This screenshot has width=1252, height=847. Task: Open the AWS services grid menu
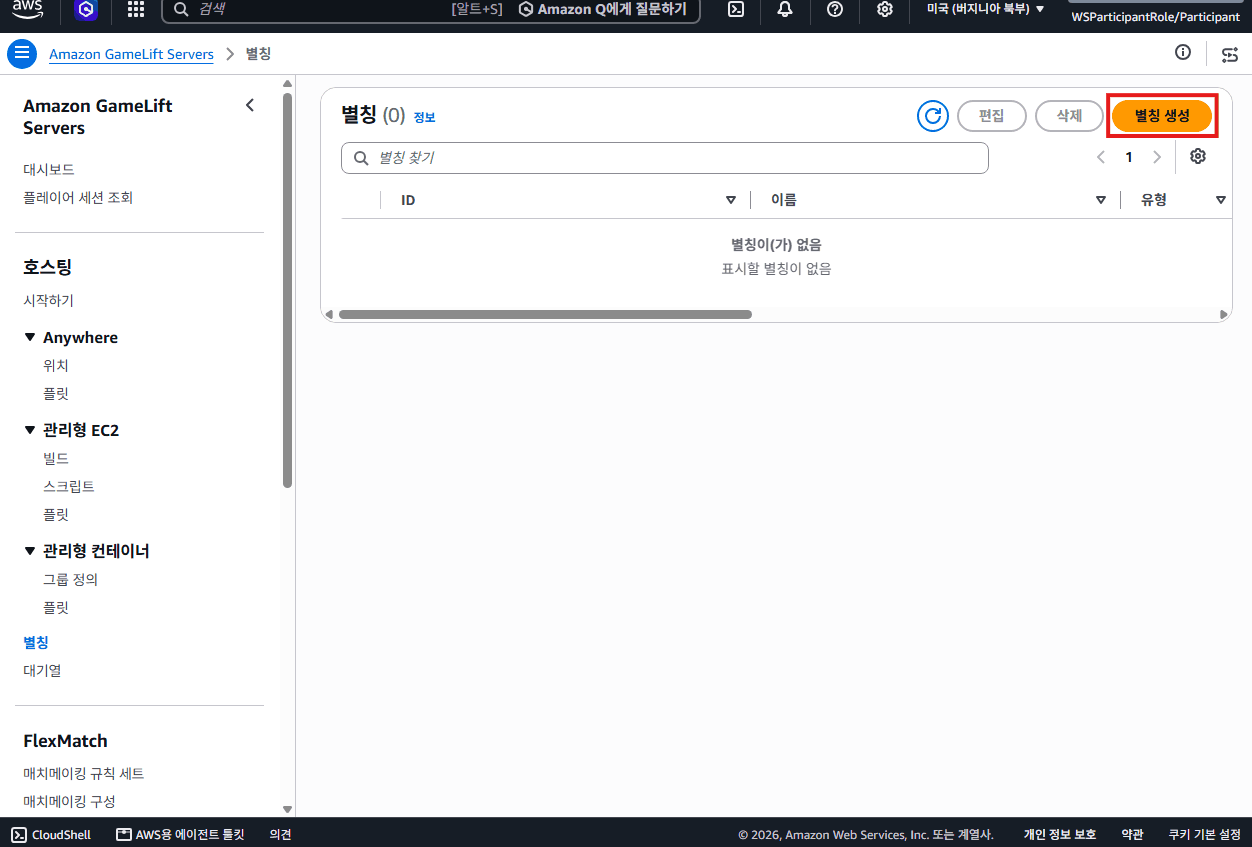(136, 9)
